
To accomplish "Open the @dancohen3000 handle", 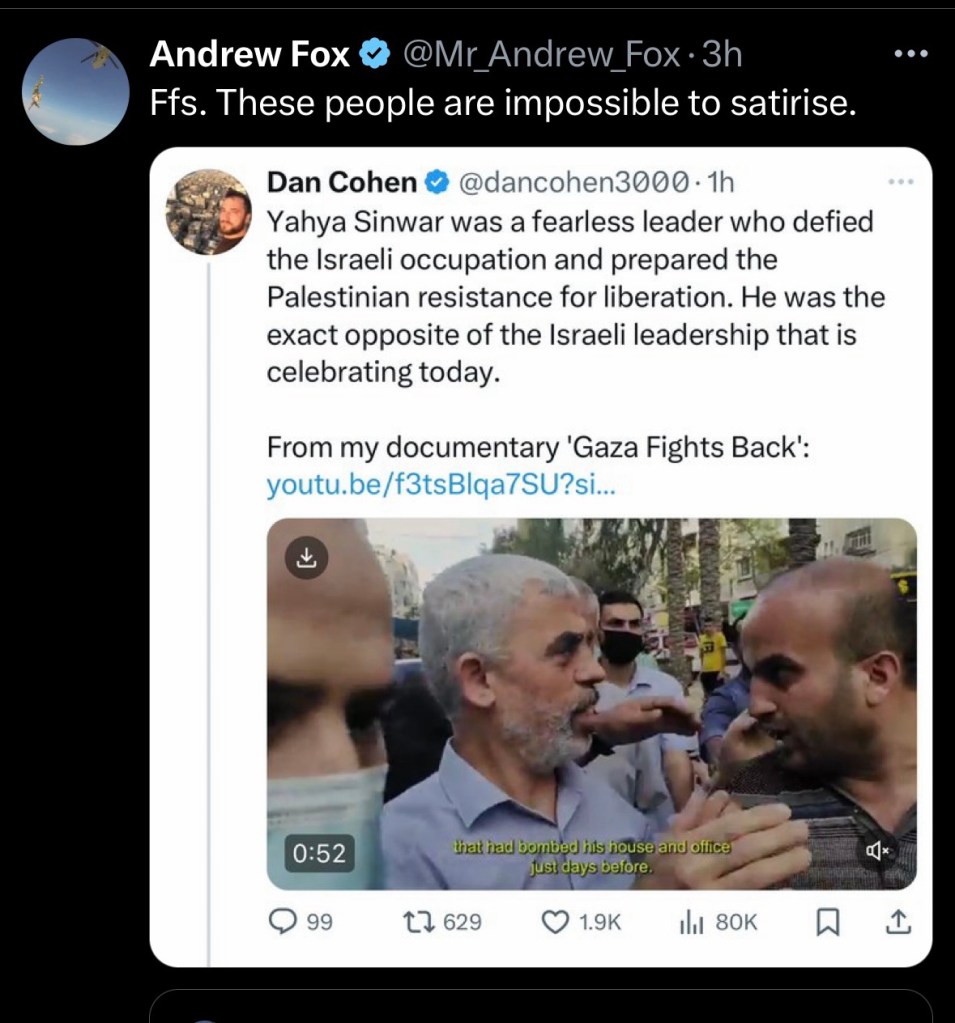I will tap(574, 182).
